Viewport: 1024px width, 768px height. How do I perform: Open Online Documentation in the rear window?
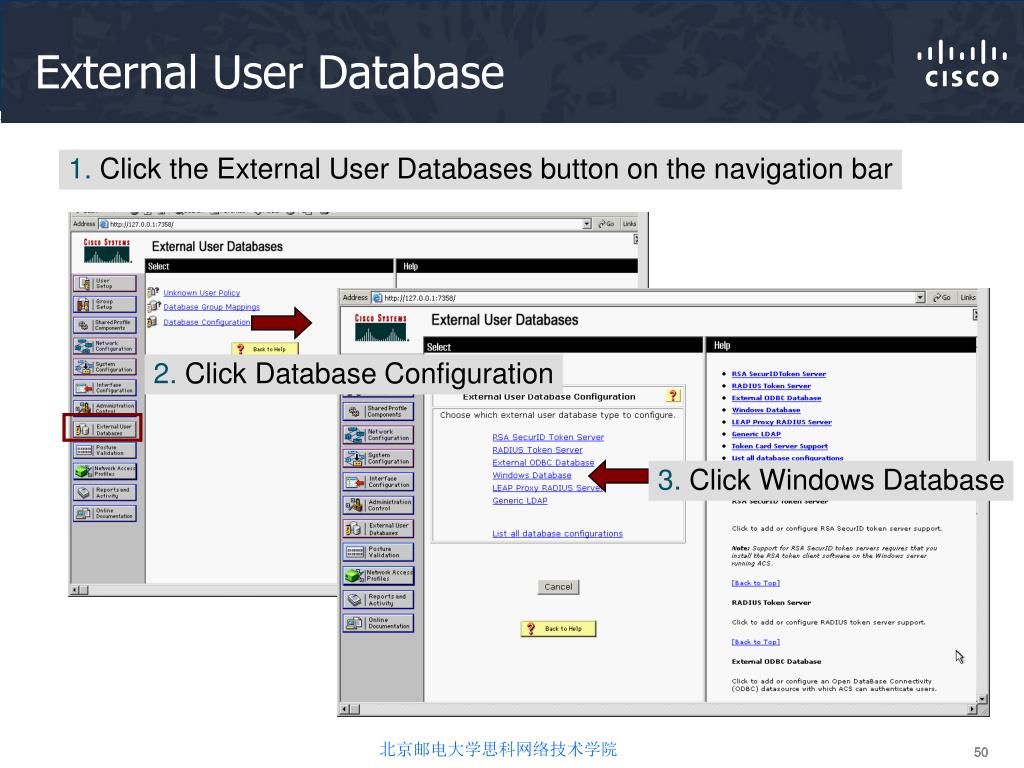coord(104,513)
